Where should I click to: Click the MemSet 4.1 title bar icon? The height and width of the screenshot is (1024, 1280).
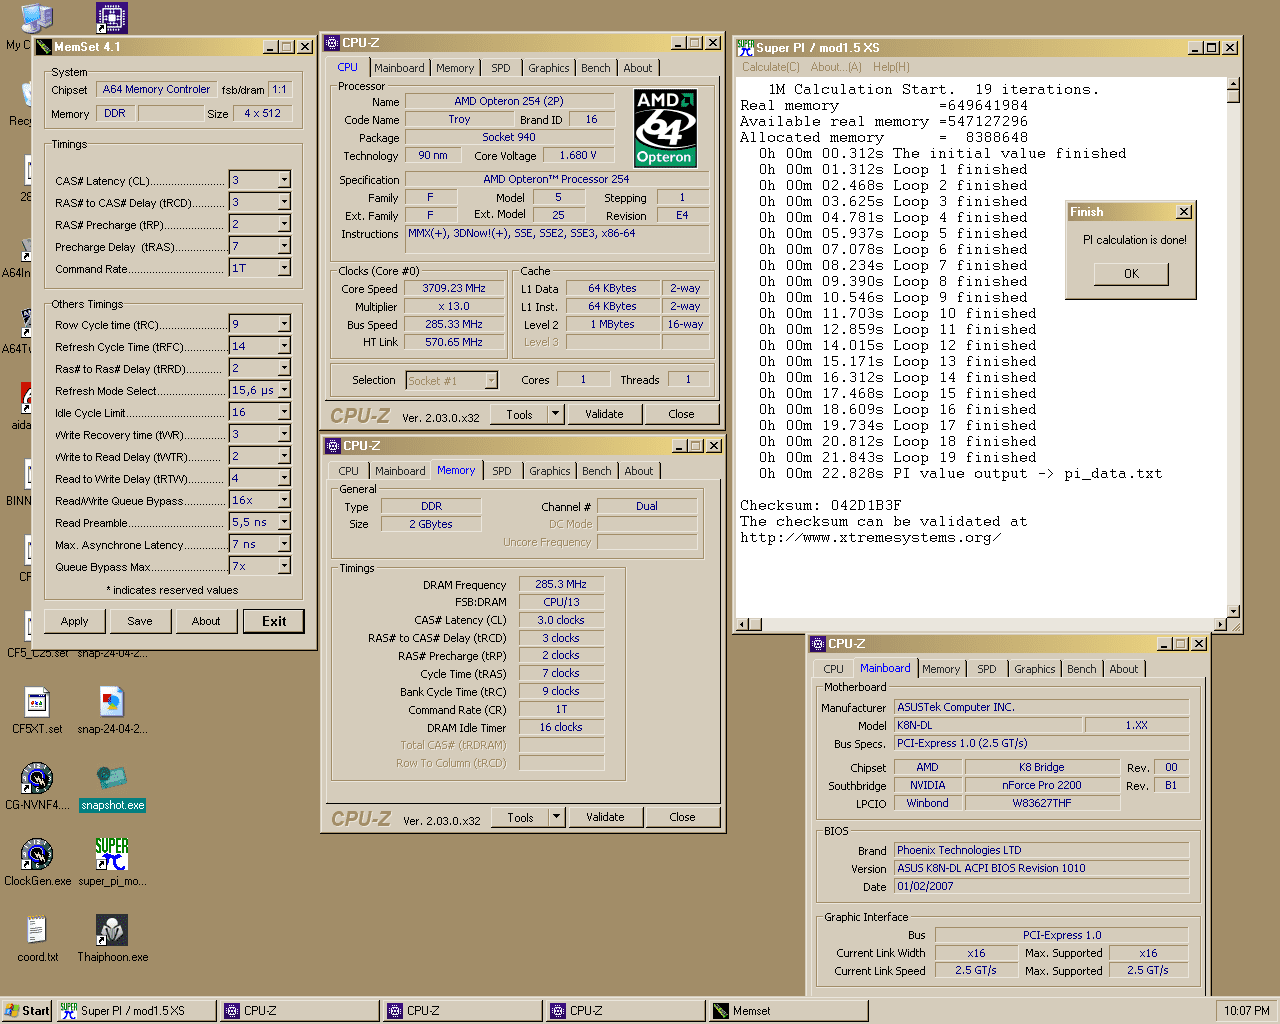[x=44, y=47]
